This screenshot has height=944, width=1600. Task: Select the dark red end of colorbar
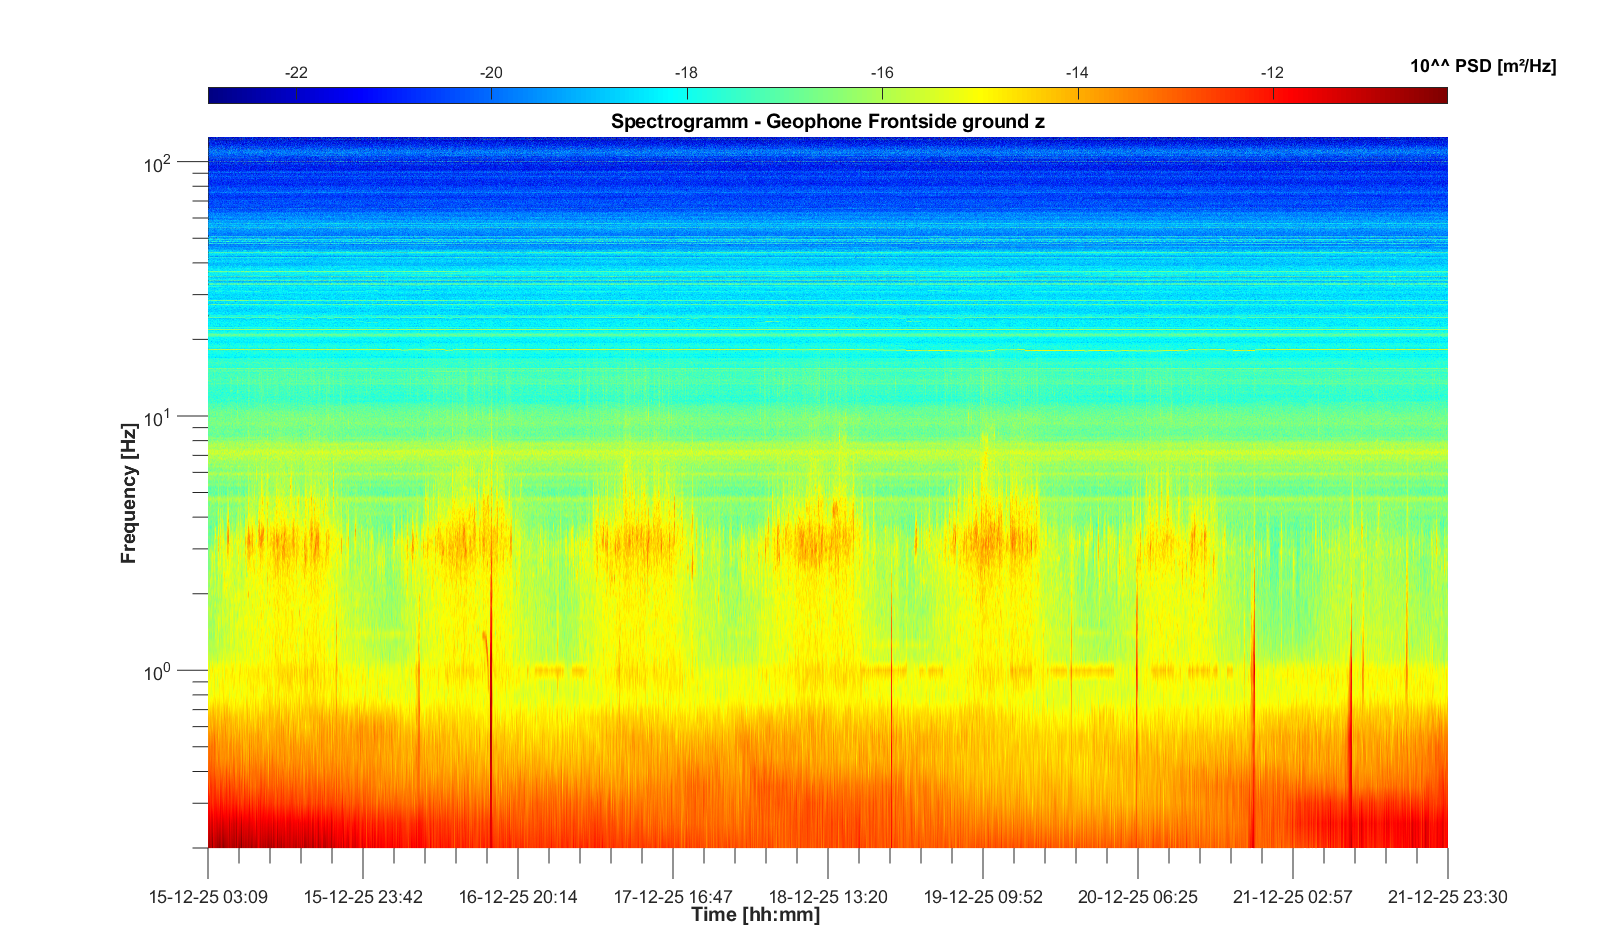(x=1438, y=96)
